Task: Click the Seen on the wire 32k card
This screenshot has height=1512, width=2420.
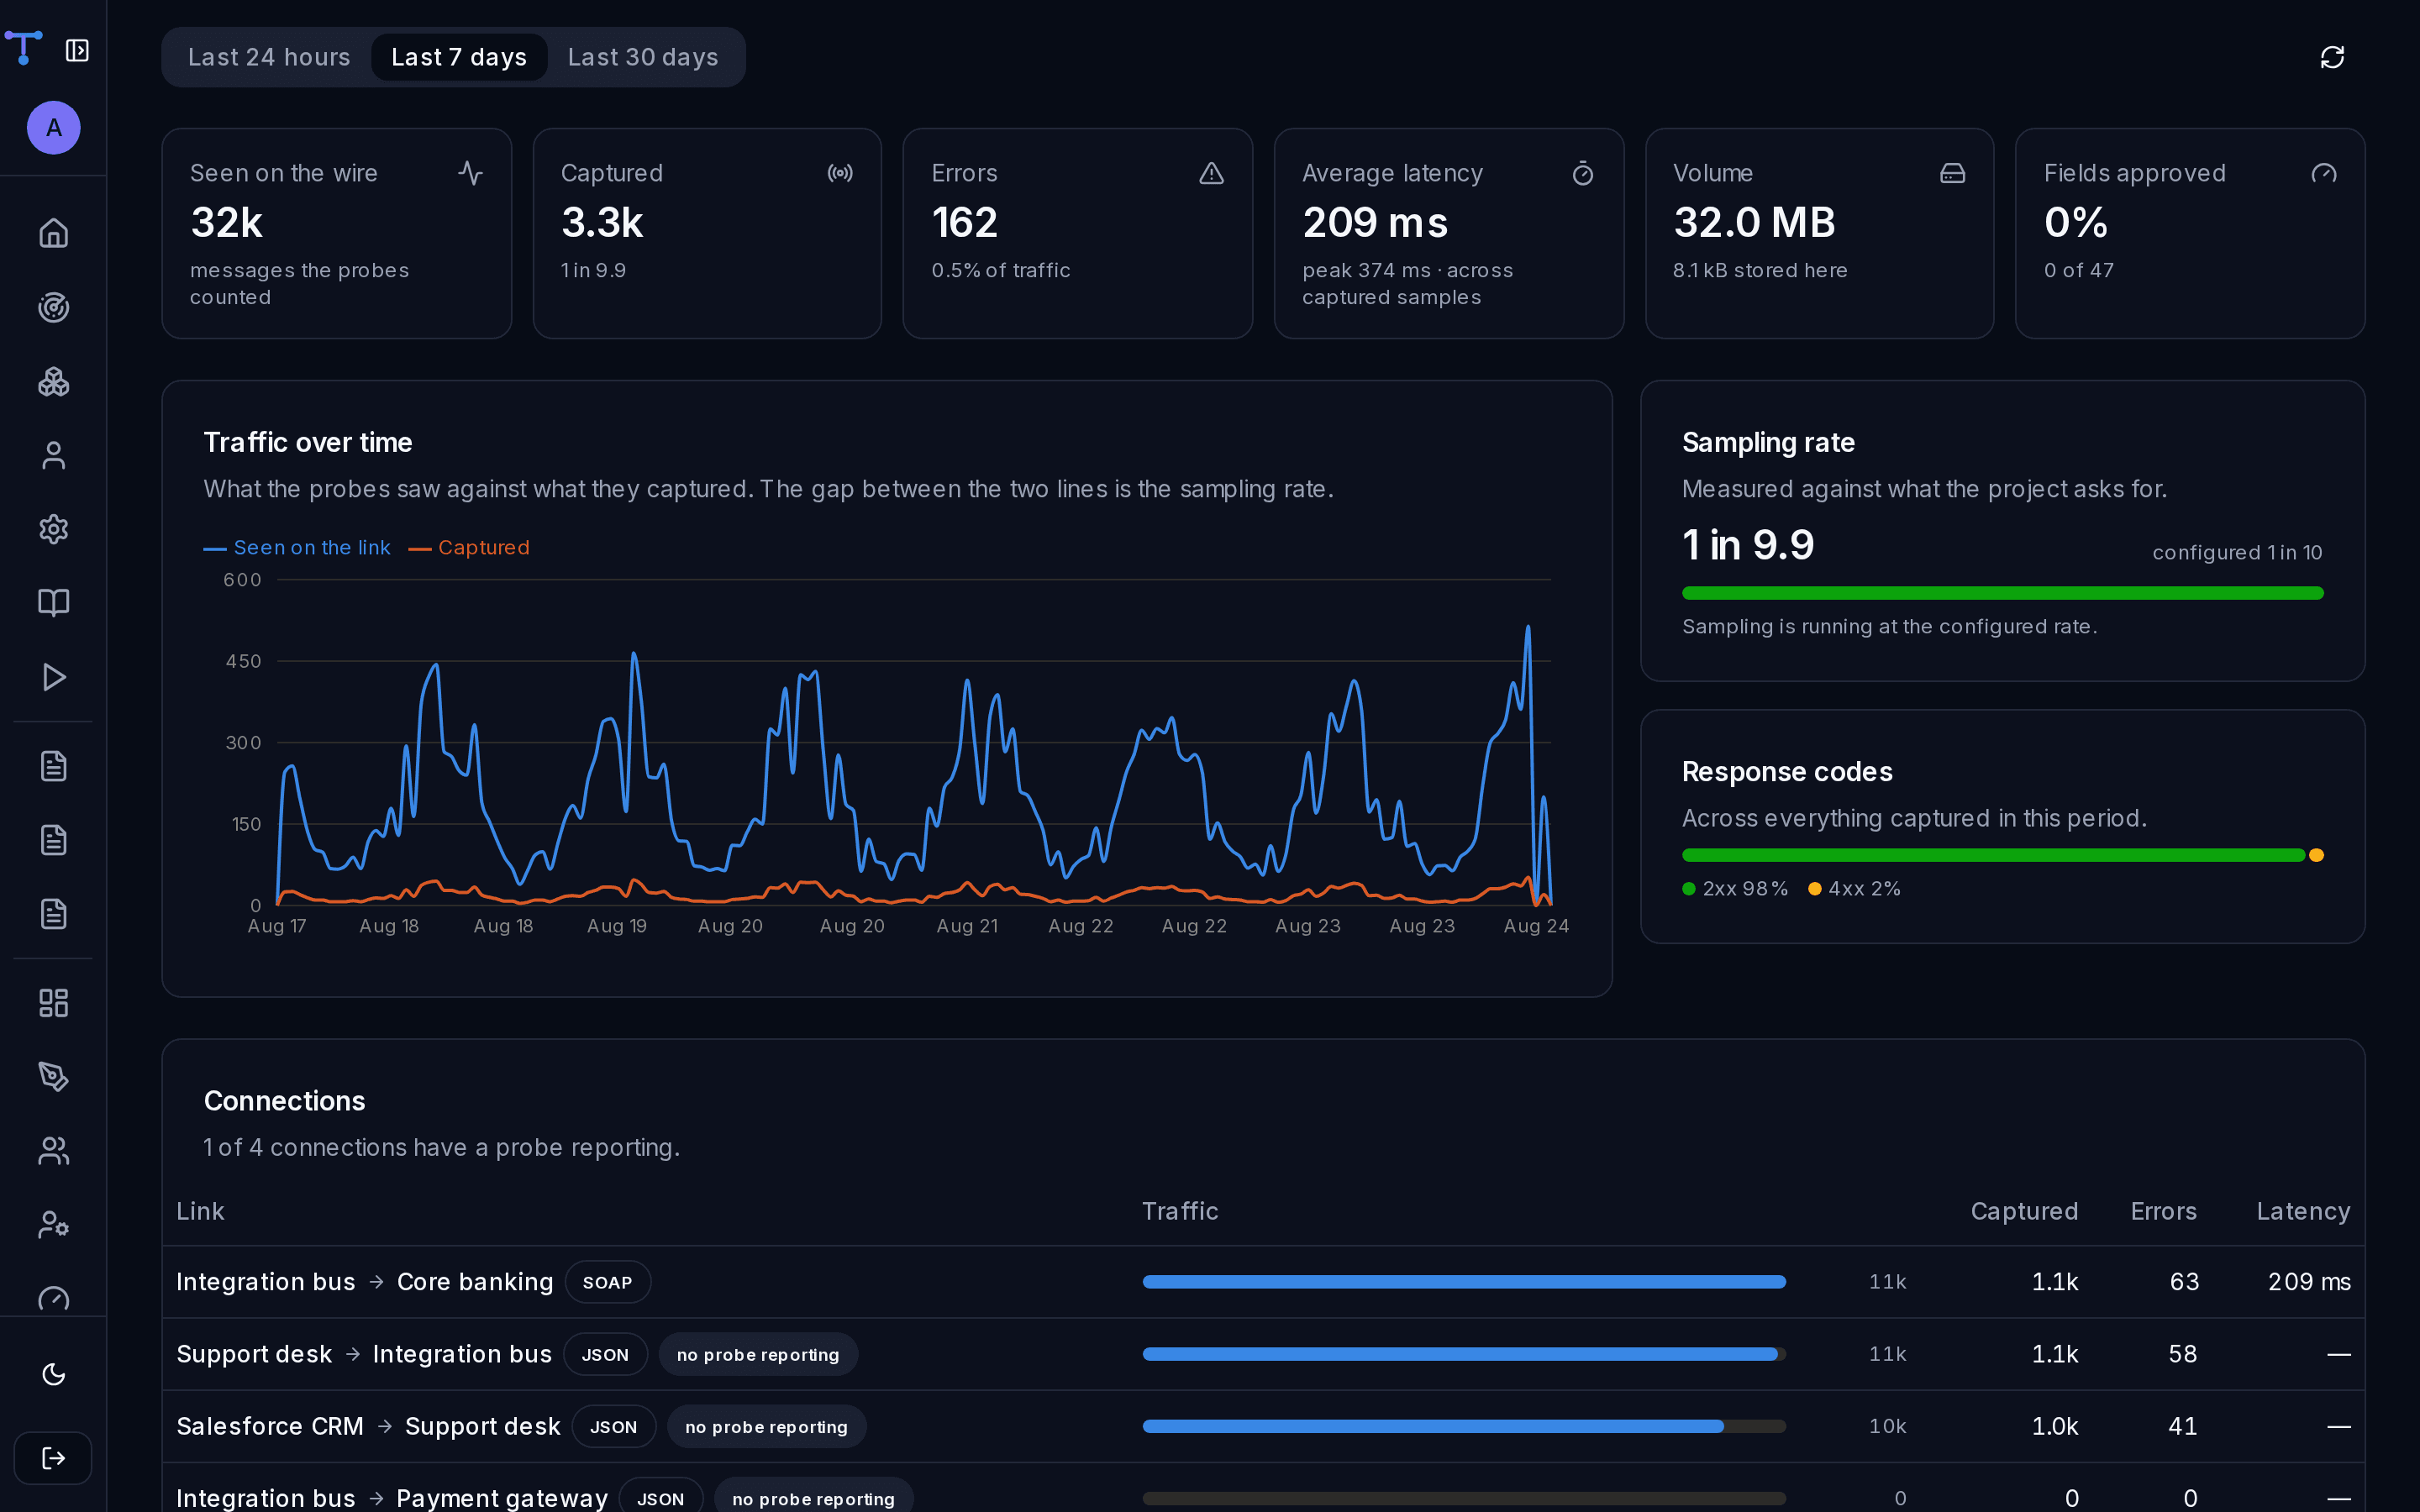Action: [x=336, y=233]
